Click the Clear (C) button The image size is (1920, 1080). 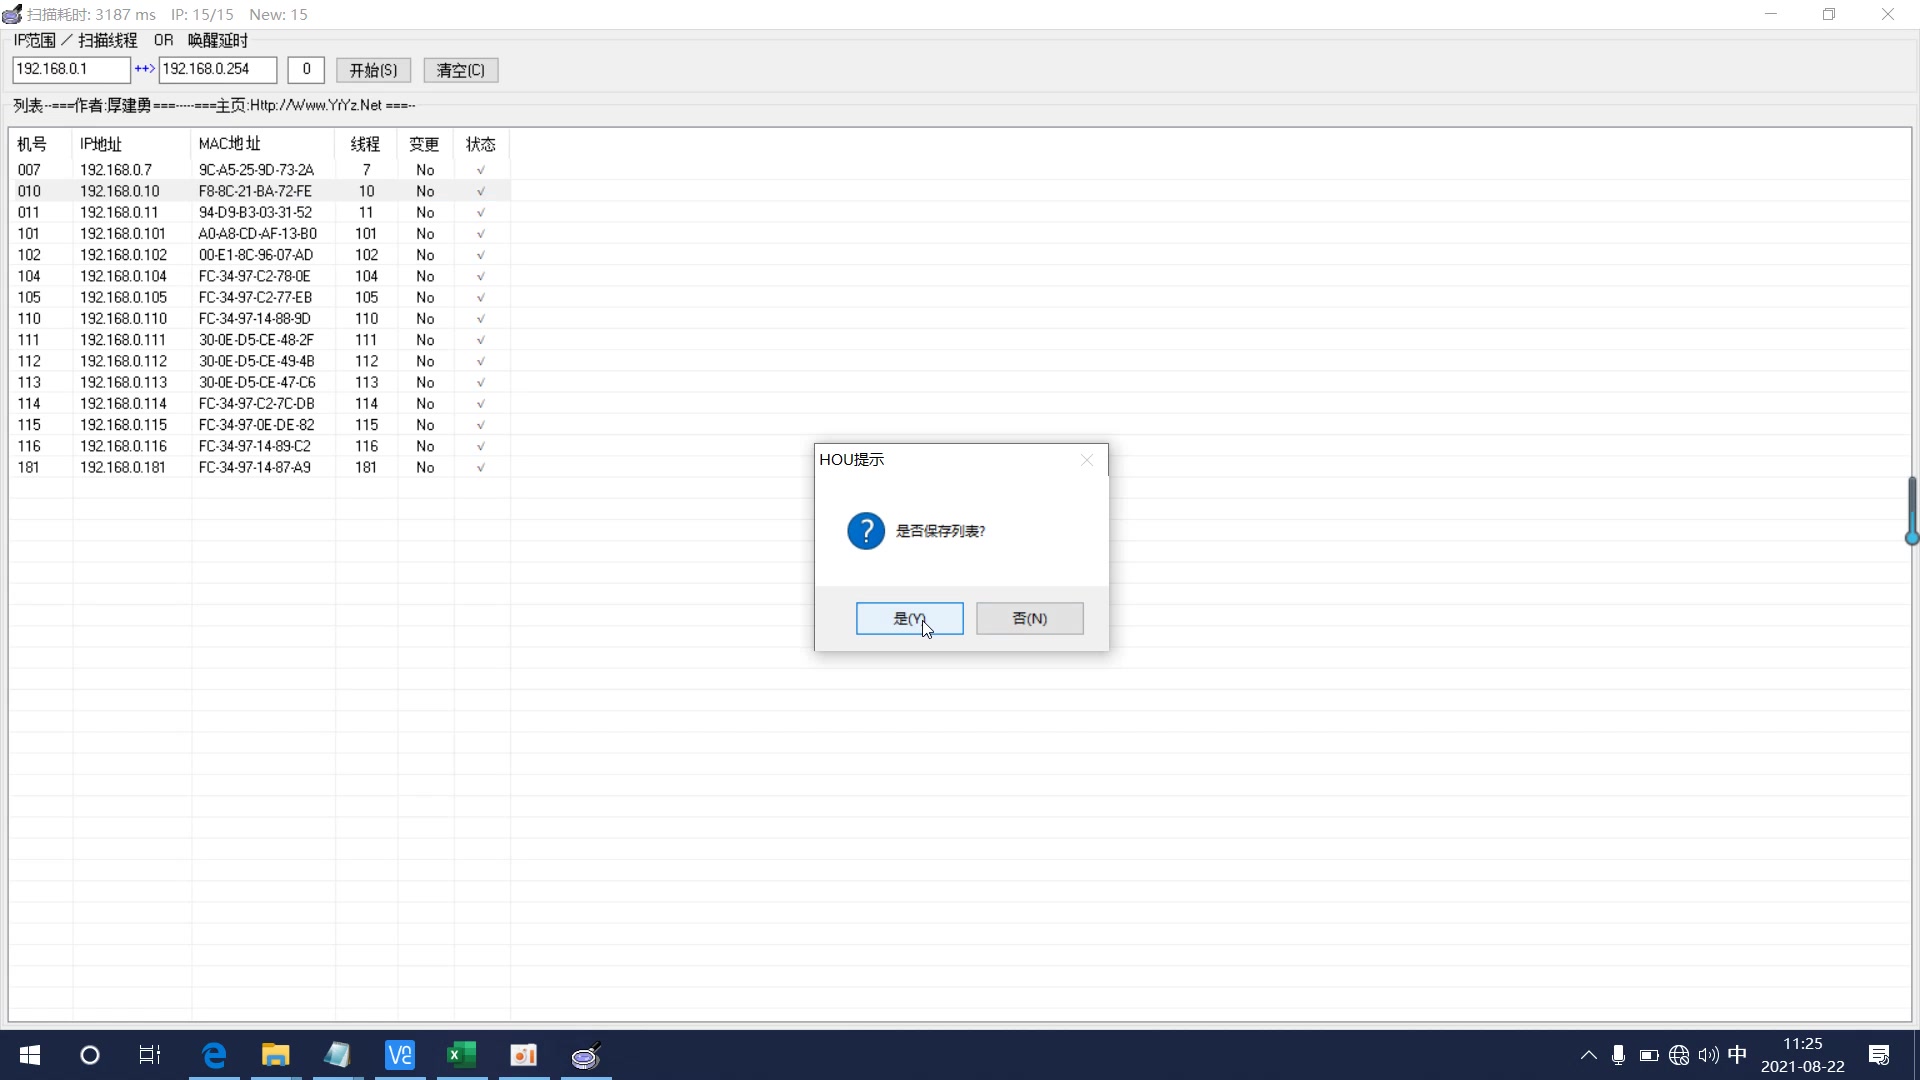[x=460, y=70]
